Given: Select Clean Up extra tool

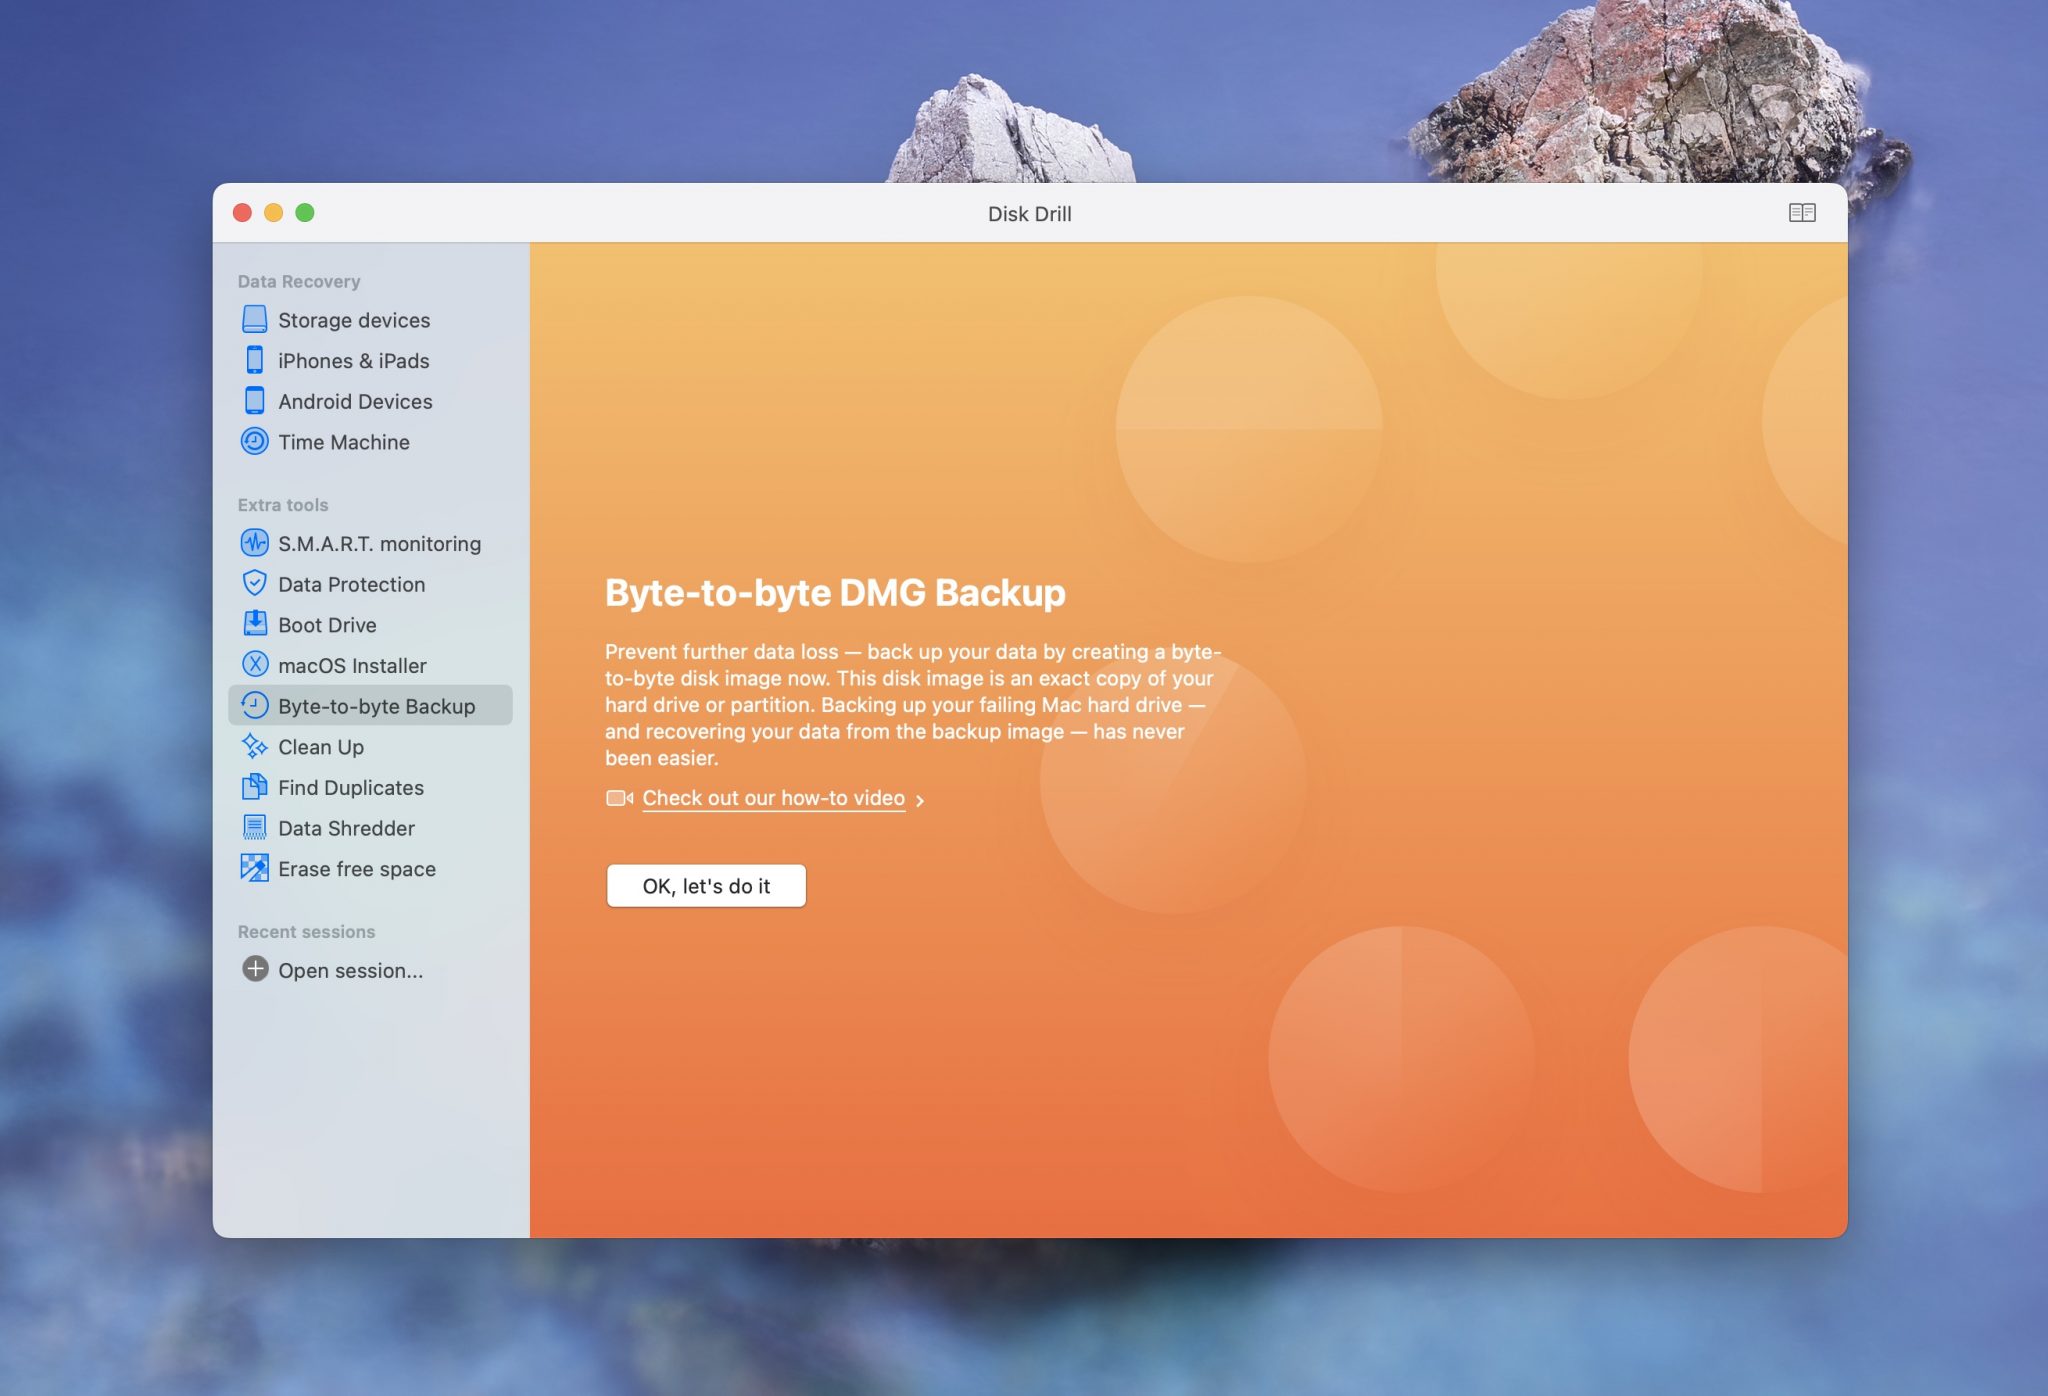Looking at the screenshot, I should coord(321,745).
